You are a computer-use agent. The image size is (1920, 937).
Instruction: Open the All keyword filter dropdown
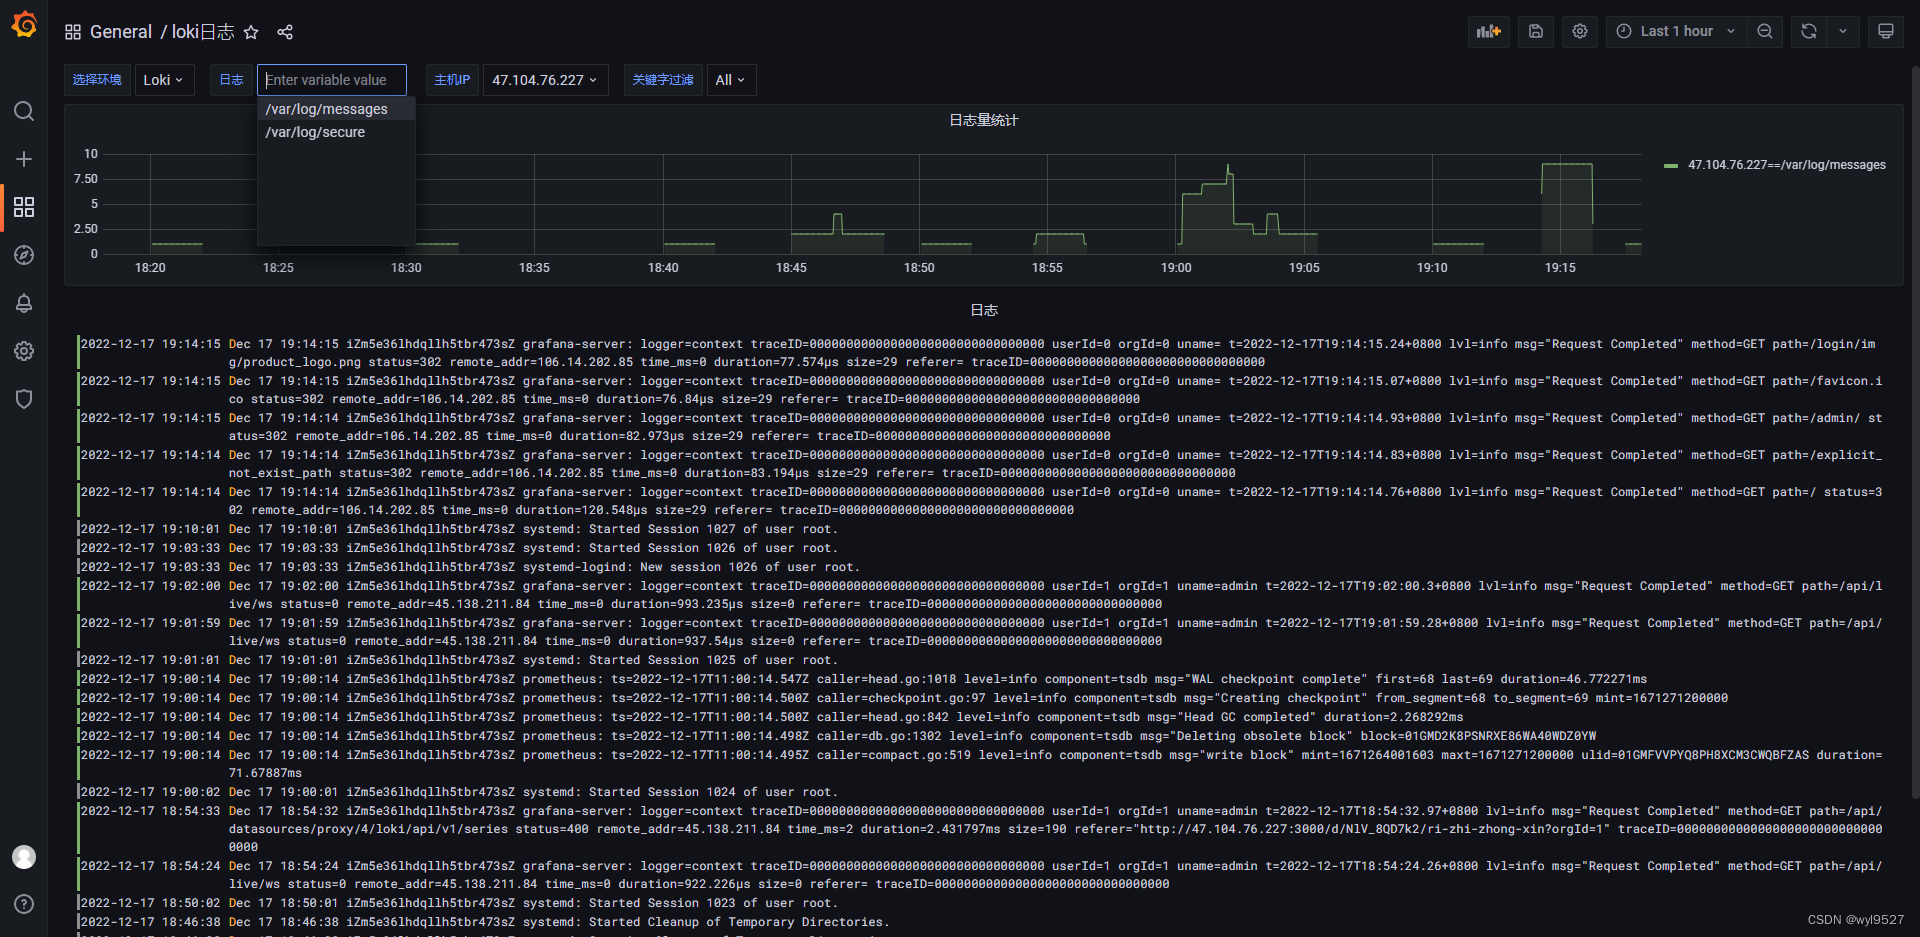[x=731, y=80]
